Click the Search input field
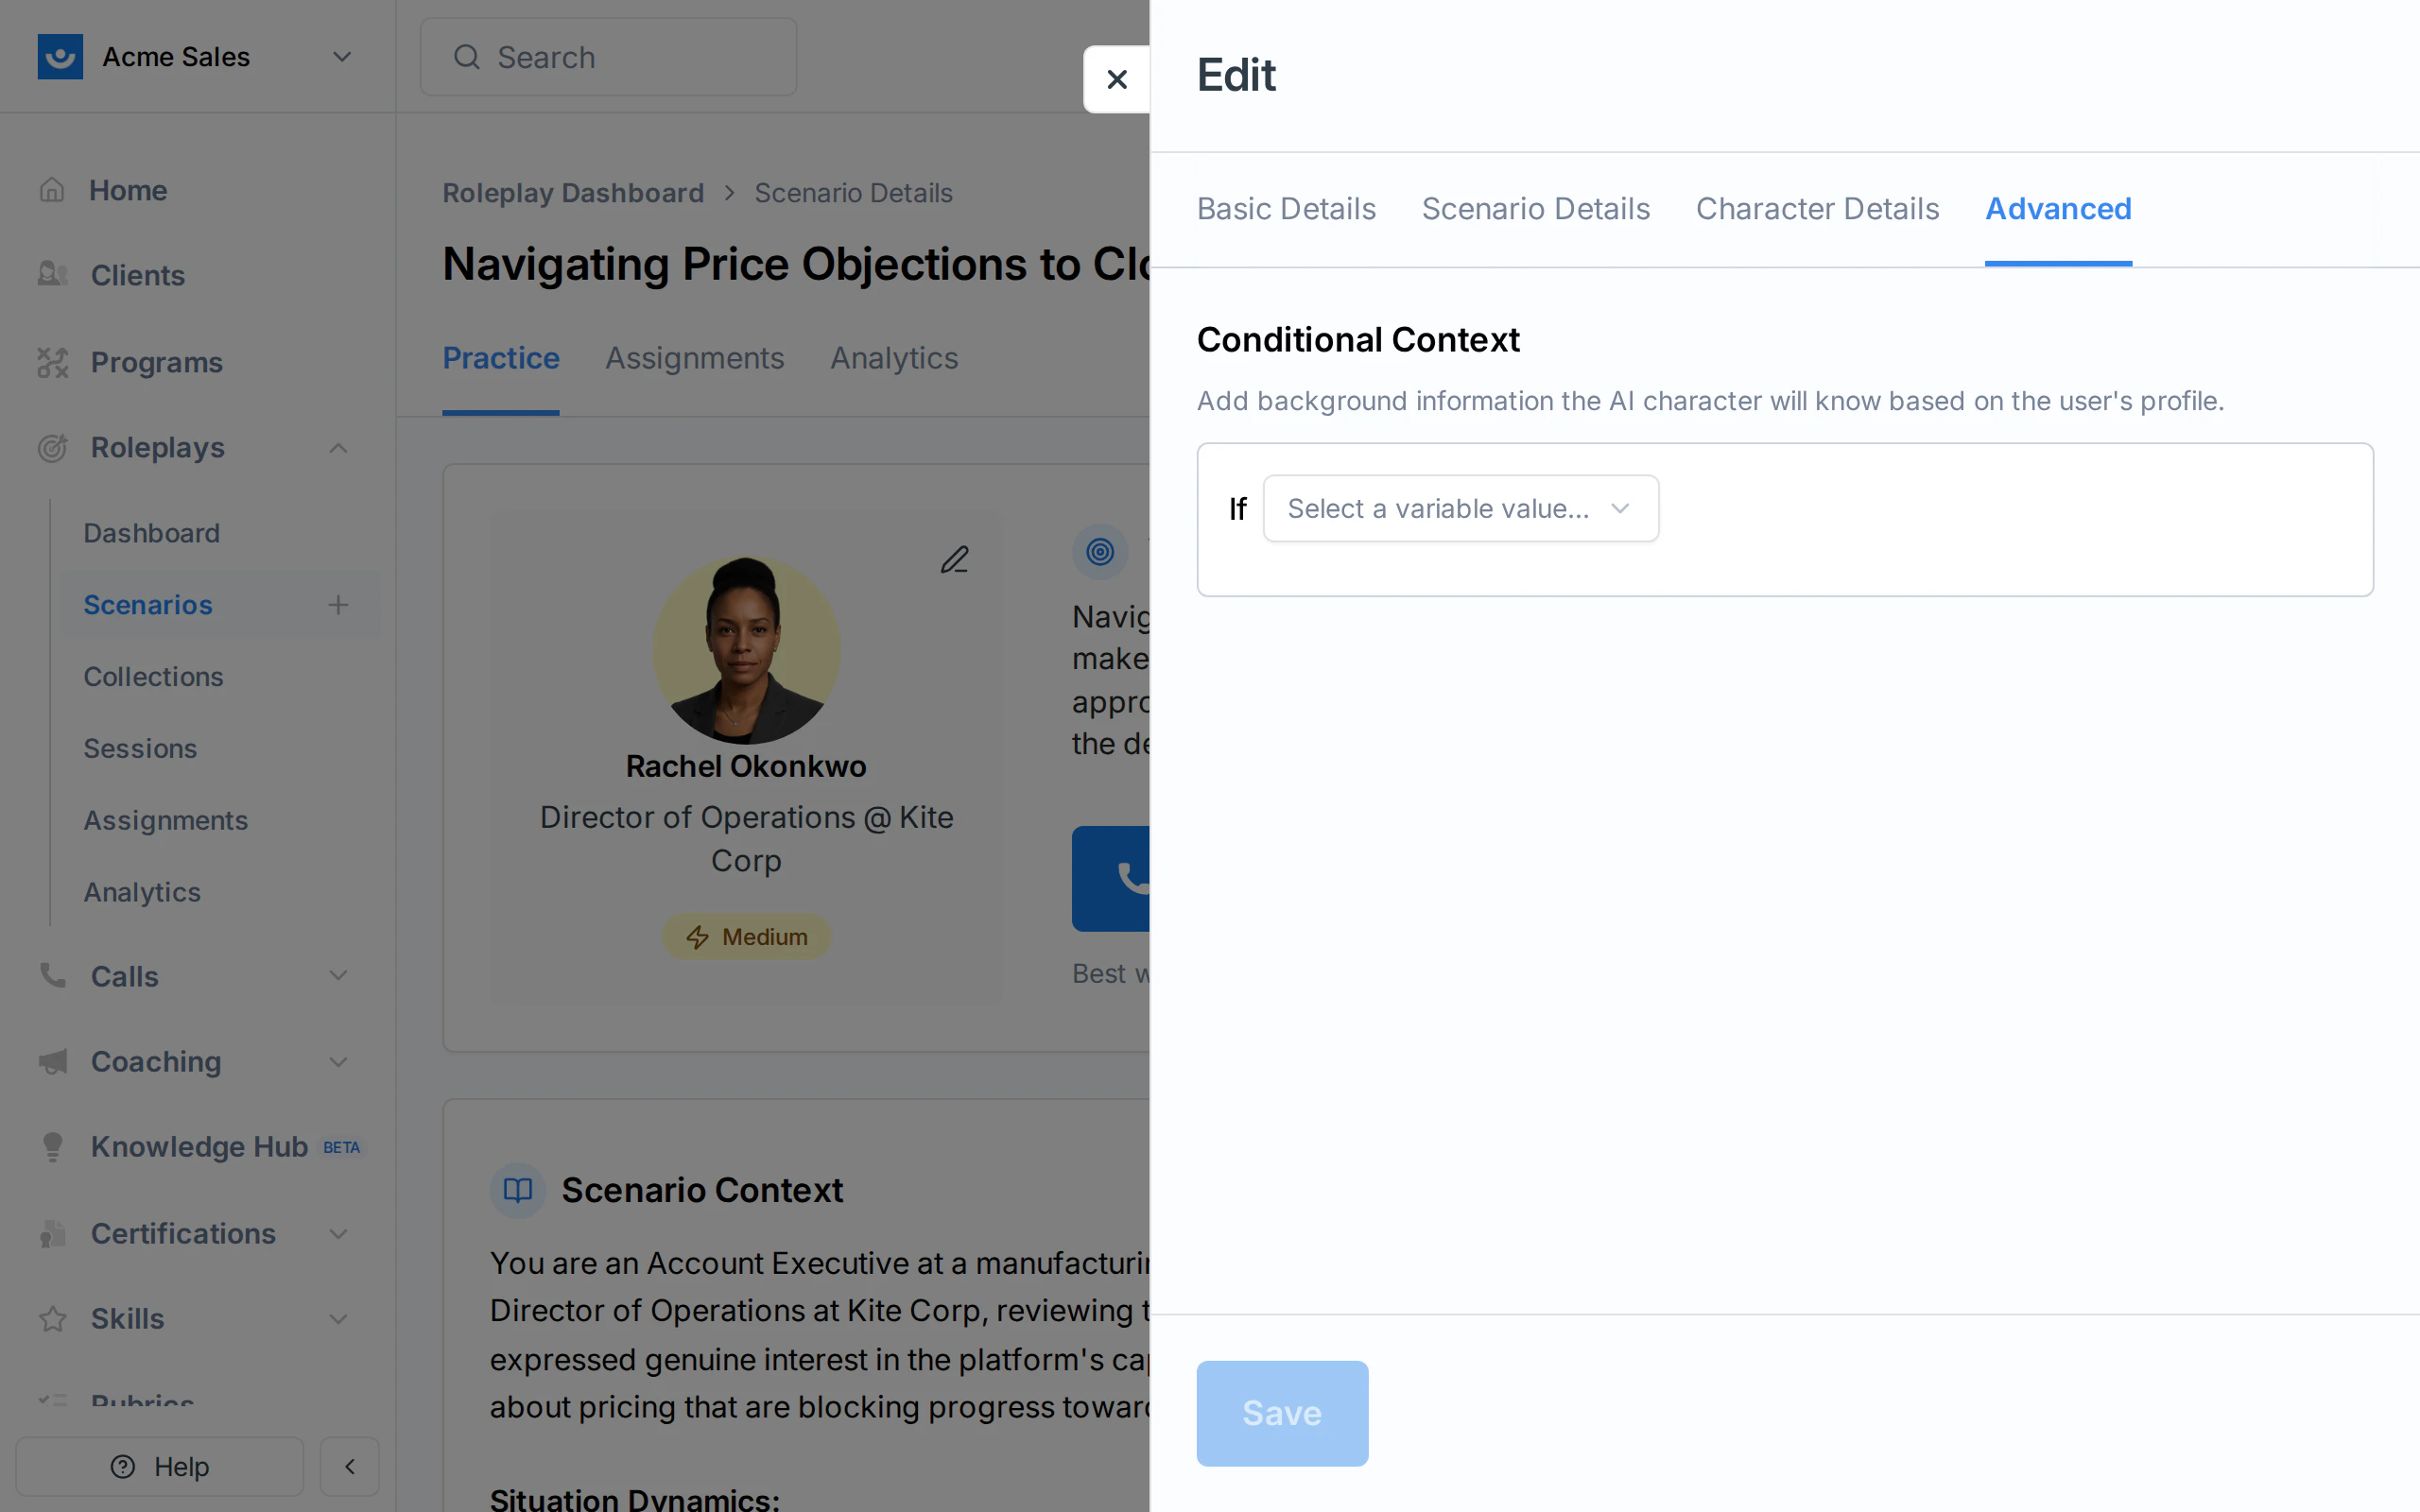Screen dimensions: 2420x1512 click(x=608, y=56)
